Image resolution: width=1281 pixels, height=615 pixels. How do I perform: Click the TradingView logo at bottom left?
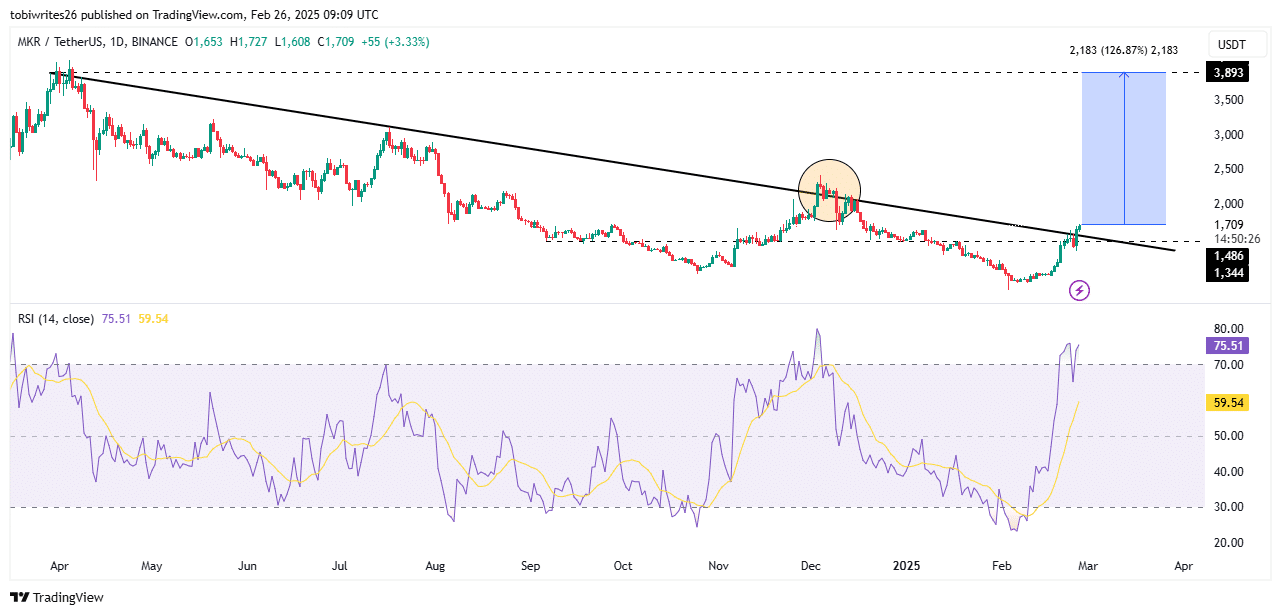coord(56,597)
